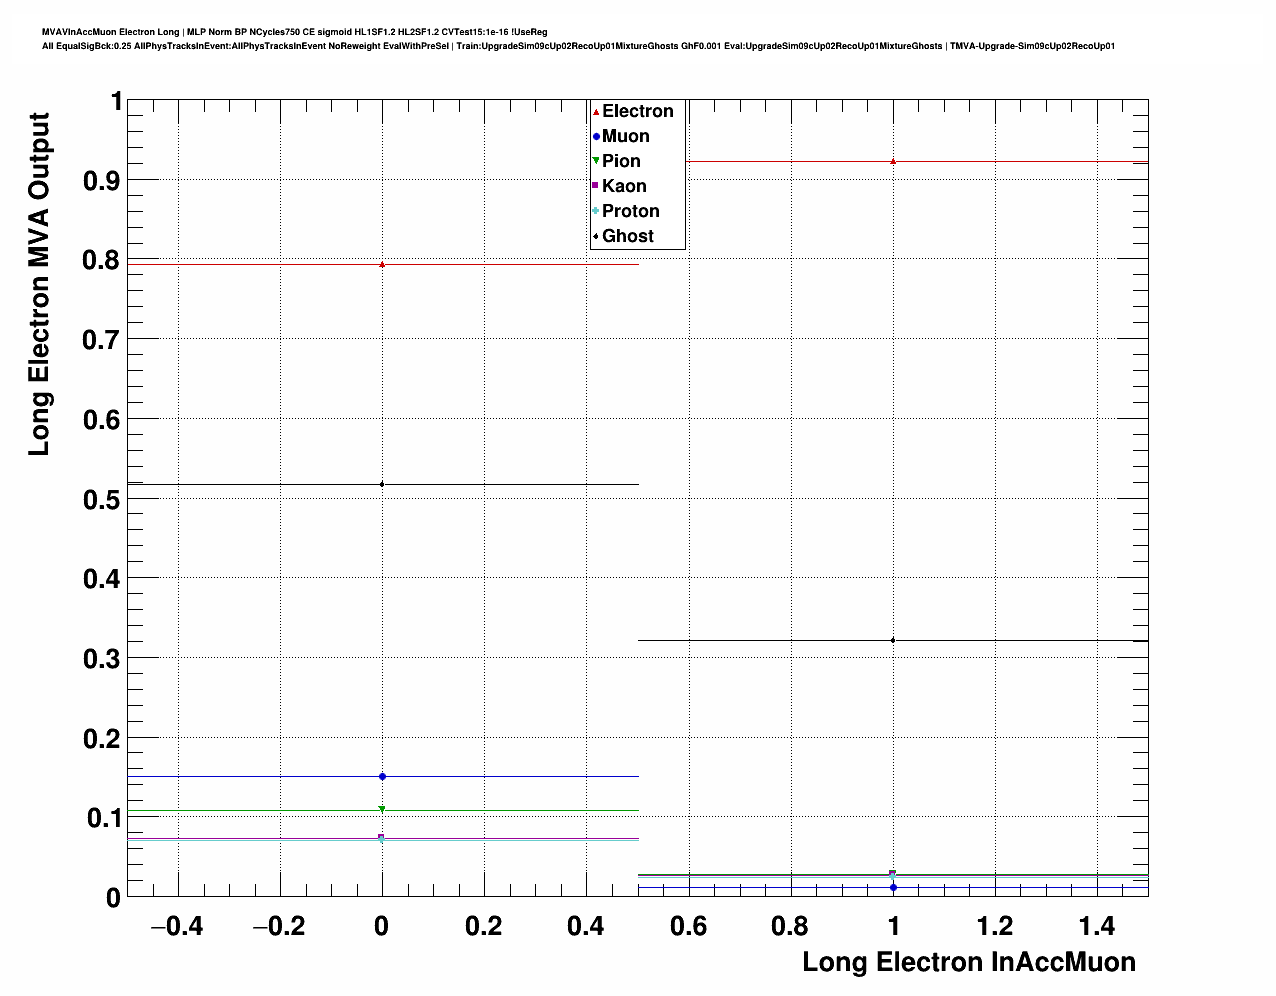Click the red Electron triangle marker in legend
1276x996 pixels.
(596, 111)
